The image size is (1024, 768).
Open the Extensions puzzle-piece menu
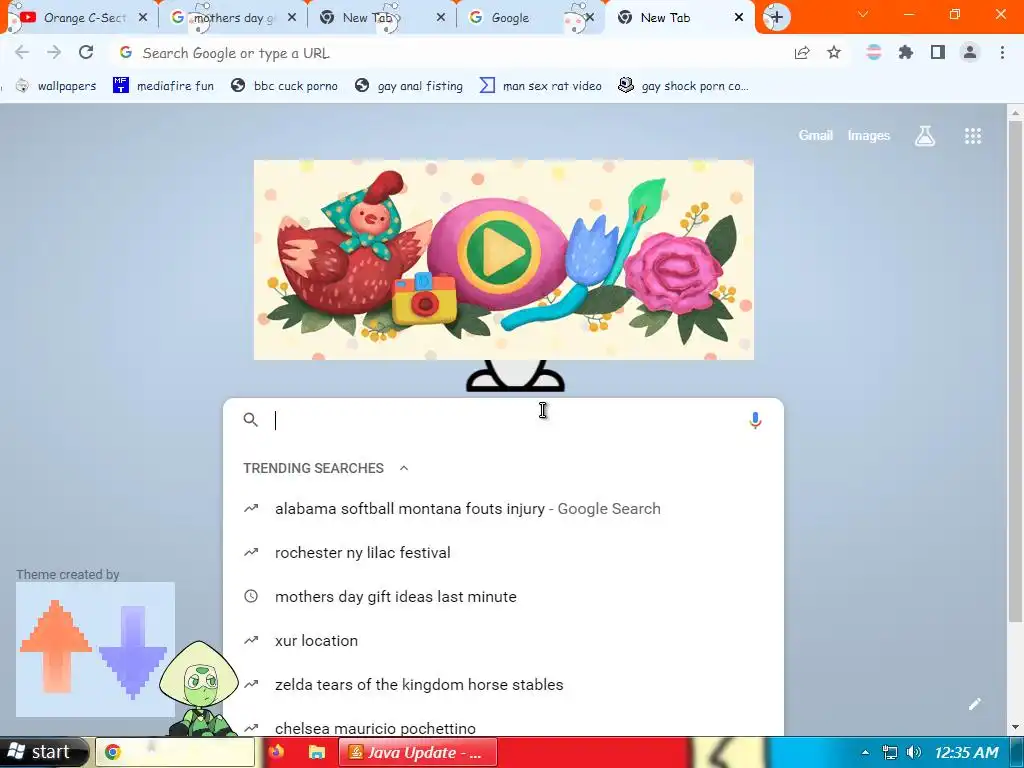pyautogui.click(x=905, y=52)
